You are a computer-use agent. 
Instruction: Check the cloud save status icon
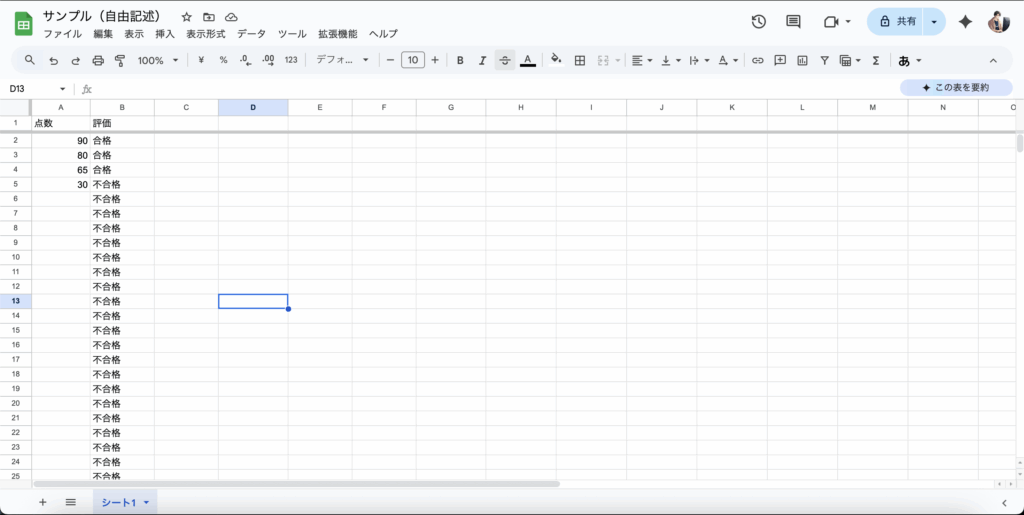(231, 17)
